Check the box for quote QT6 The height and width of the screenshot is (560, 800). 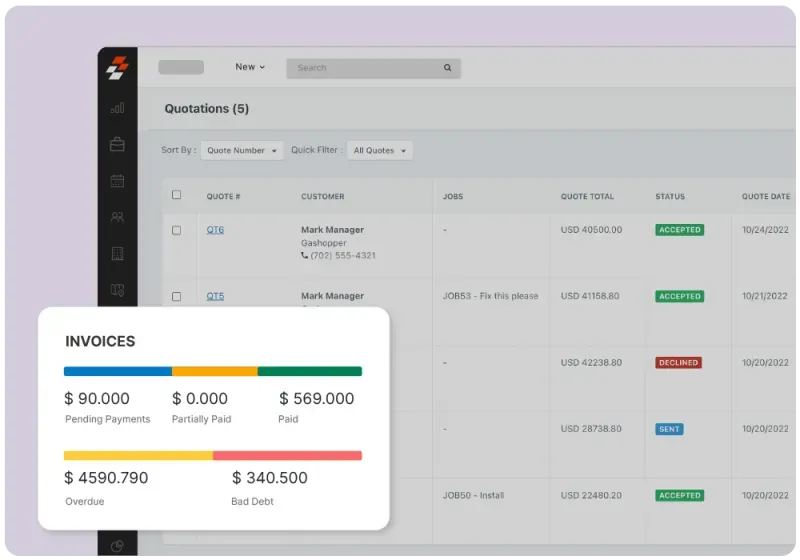point(177,230)
